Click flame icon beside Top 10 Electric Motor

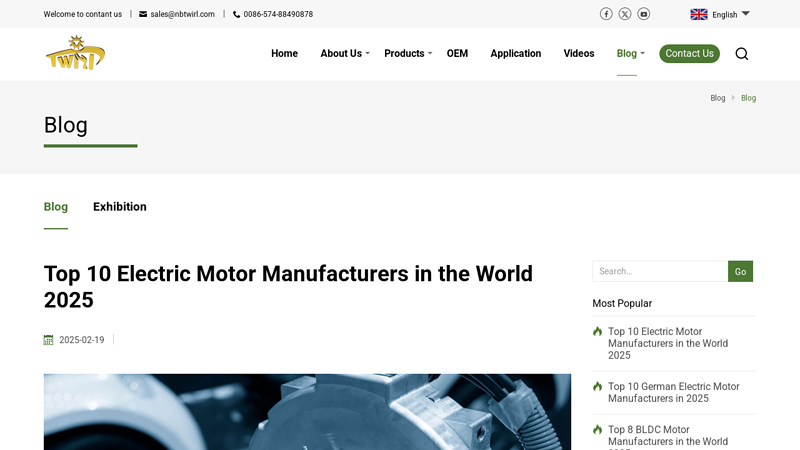[x=597, y=332]
